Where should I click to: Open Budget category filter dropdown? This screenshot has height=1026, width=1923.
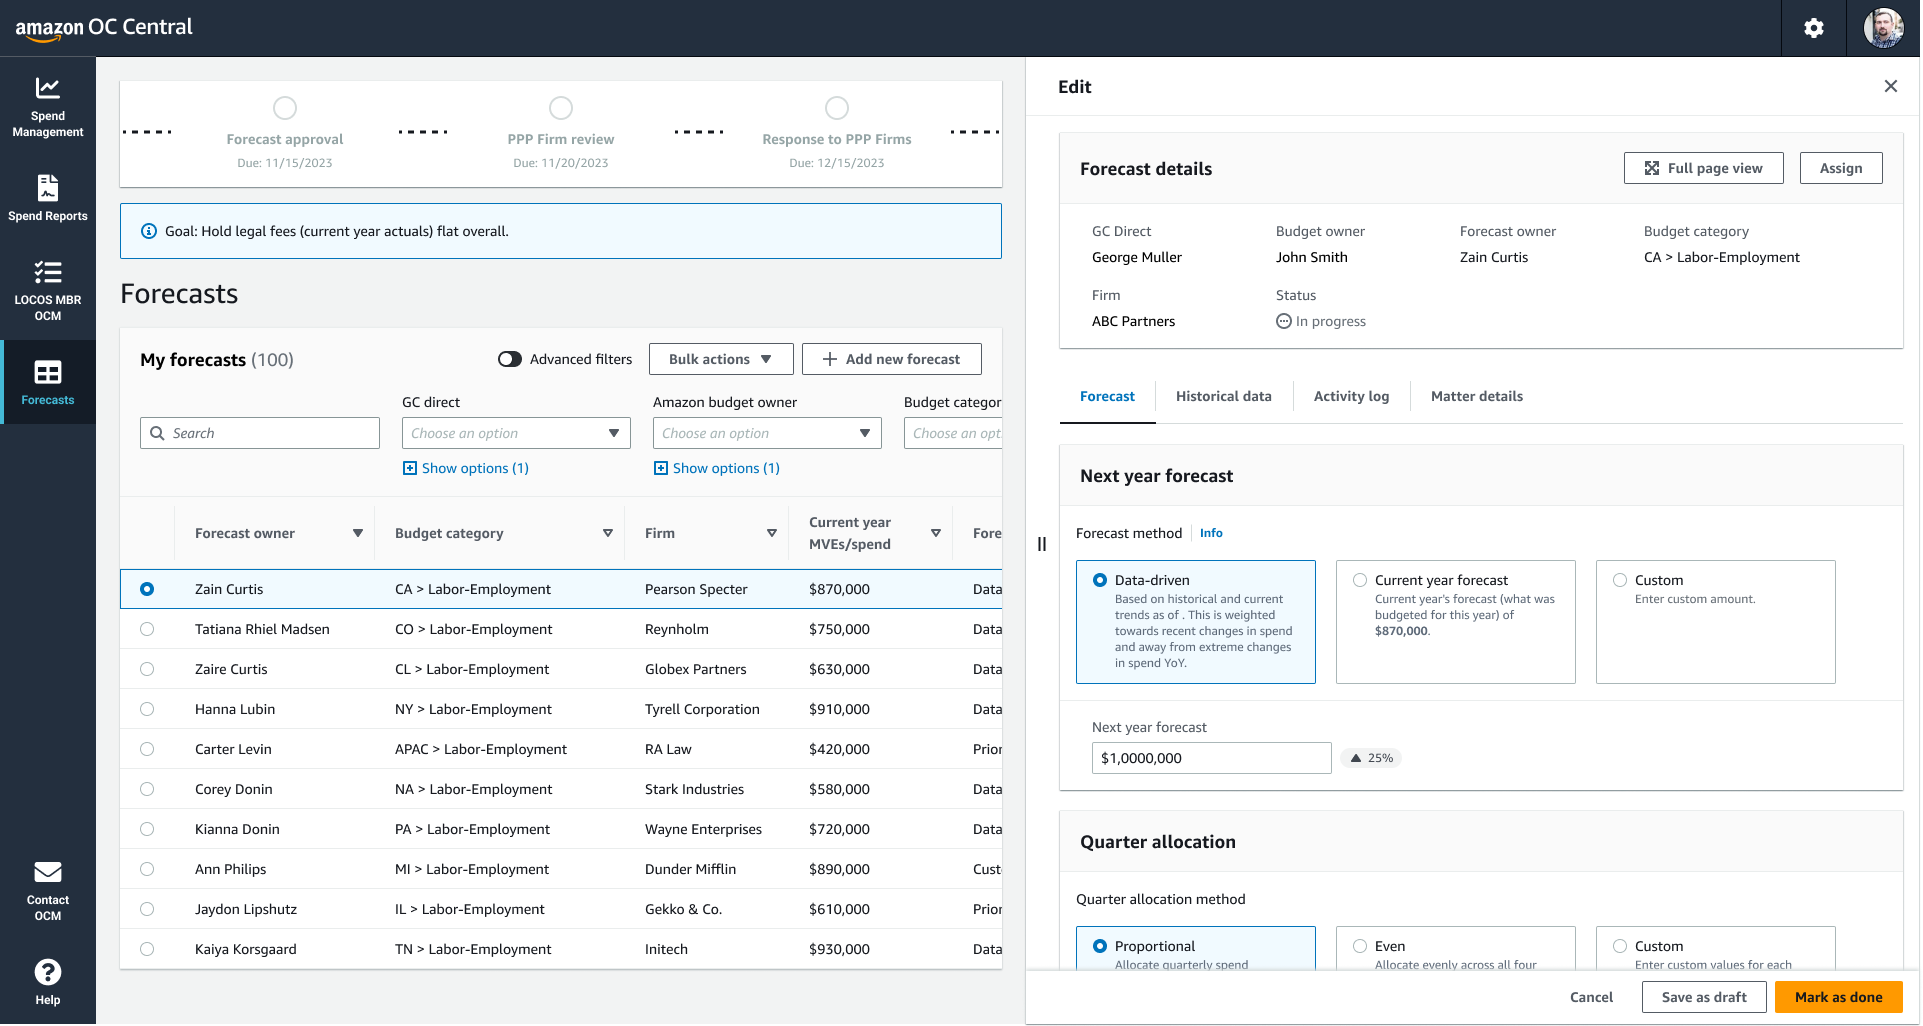(953, 433)
